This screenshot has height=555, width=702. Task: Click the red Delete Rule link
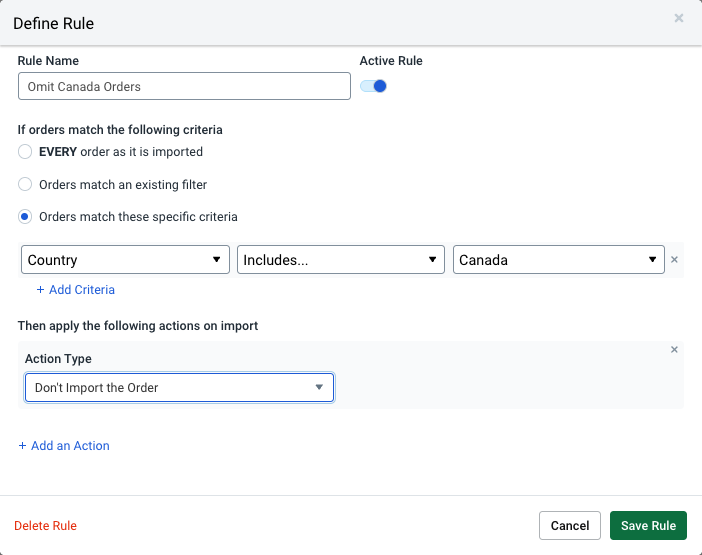click(x=45, y=526)
